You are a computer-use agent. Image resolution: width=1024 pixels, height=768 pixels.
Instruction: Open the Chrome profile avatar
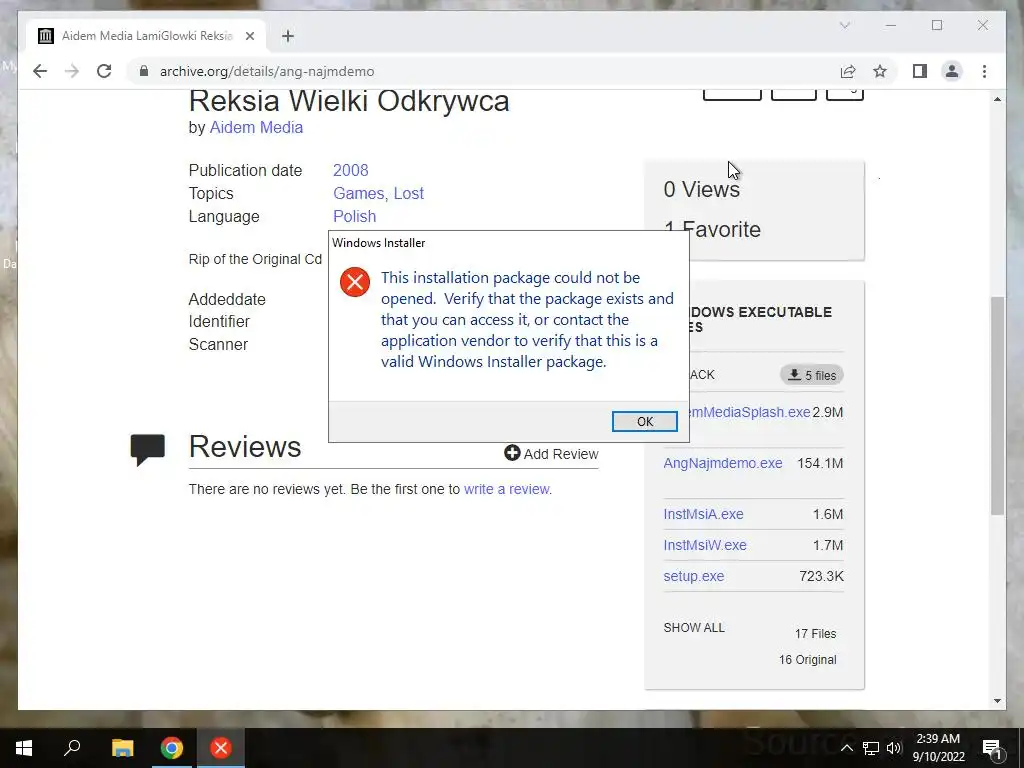(x=952, y=71)
